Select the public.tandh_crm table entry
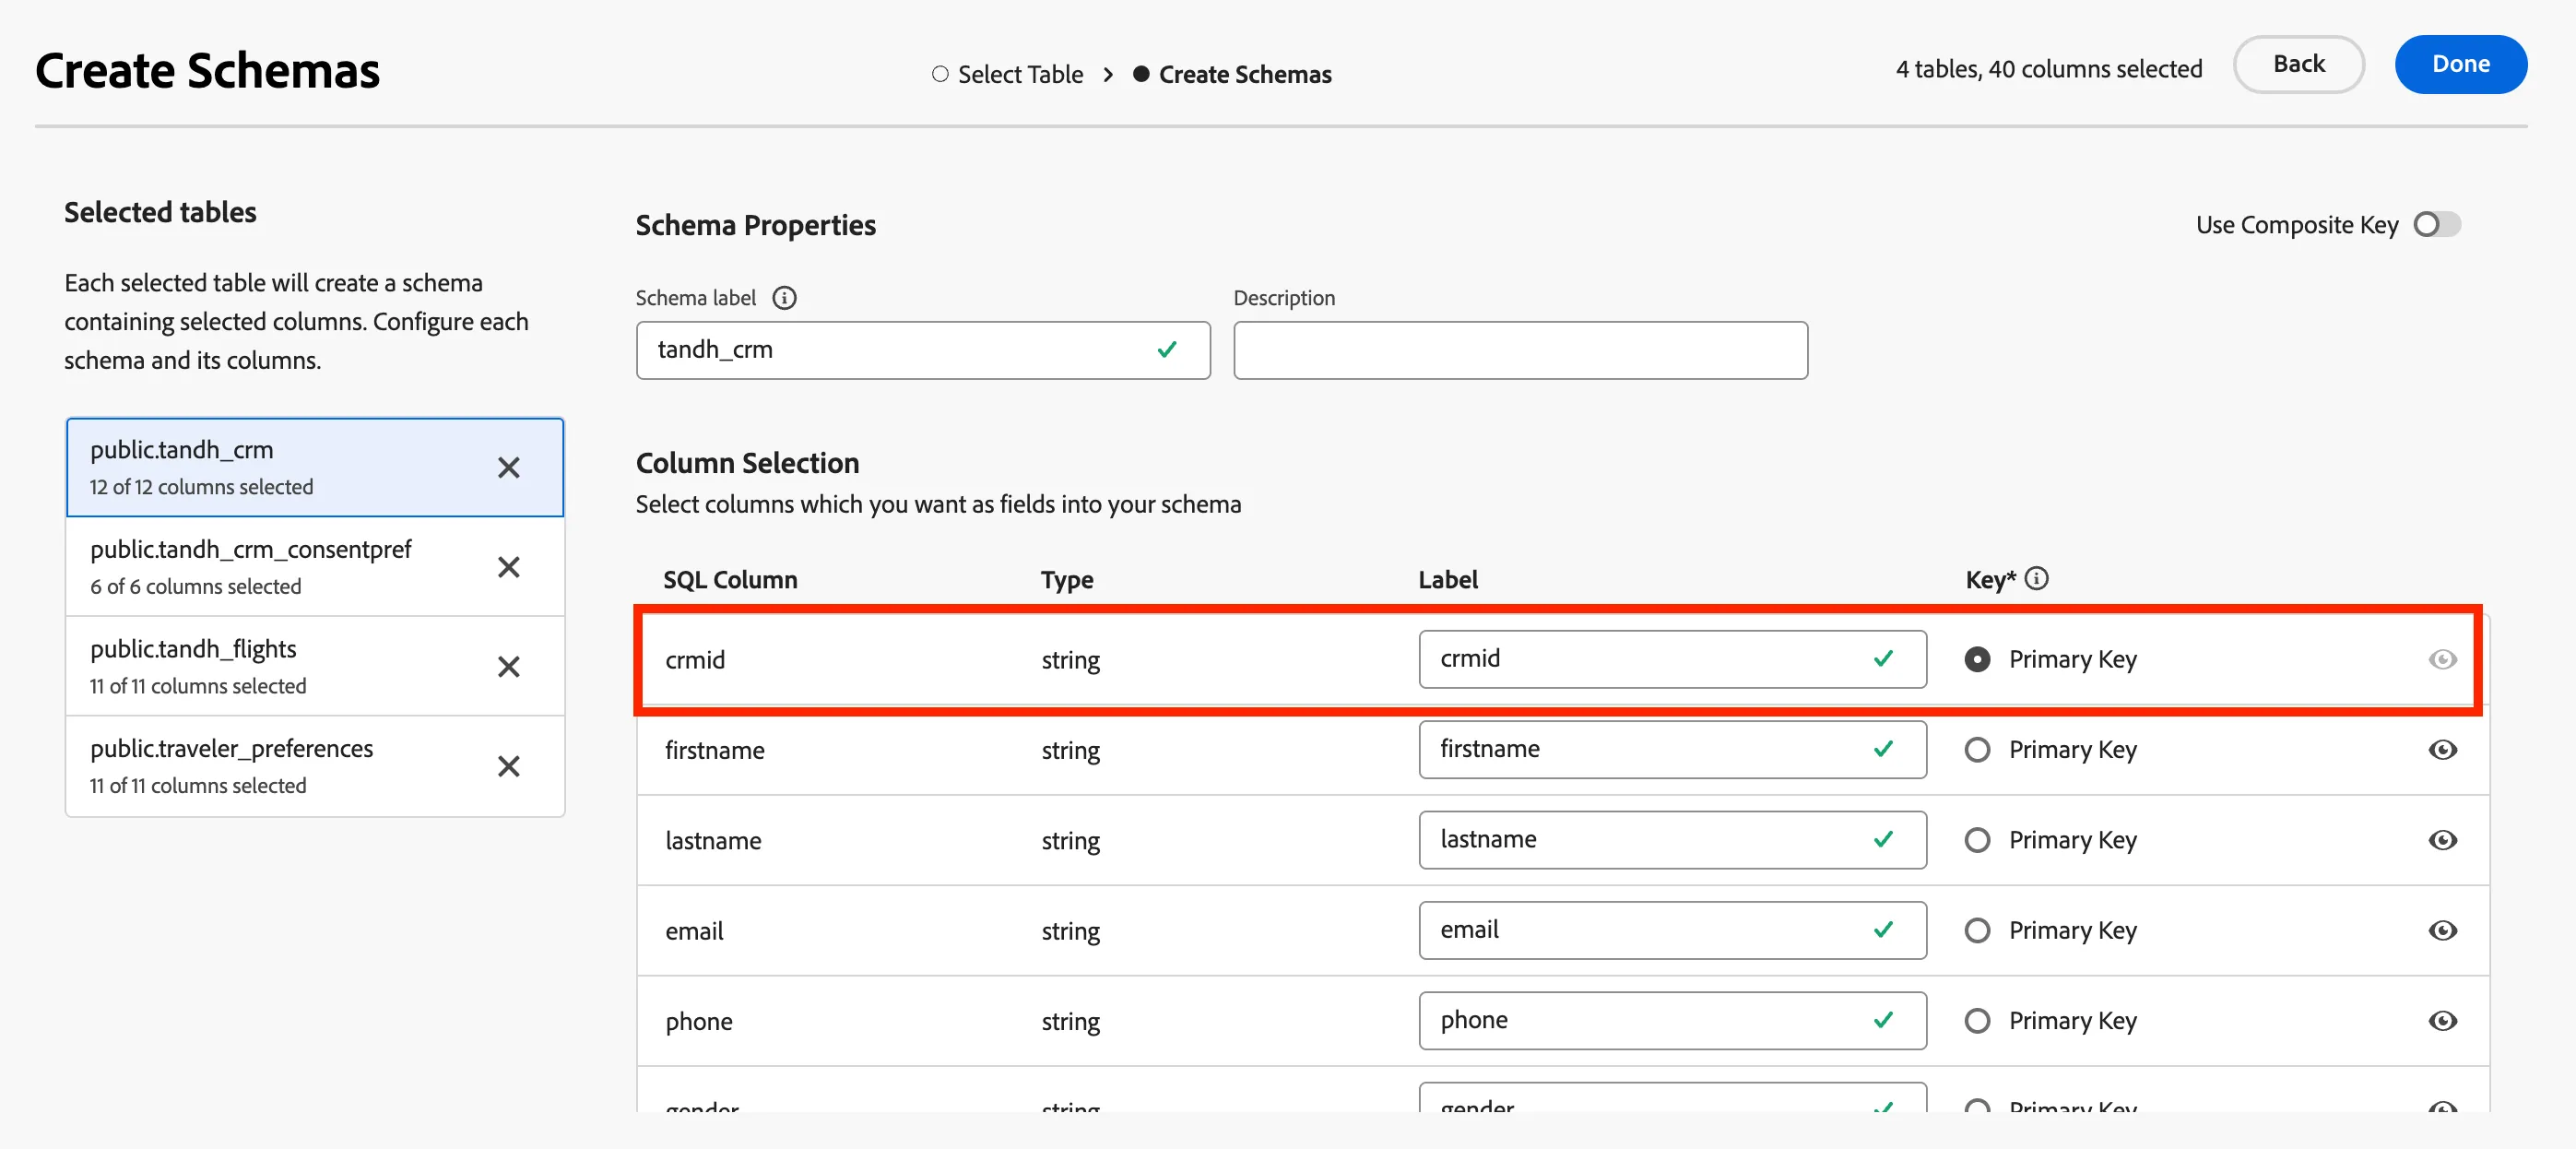The height and width of the screenshot is (1149, 2576). click(x=315, y=467)
